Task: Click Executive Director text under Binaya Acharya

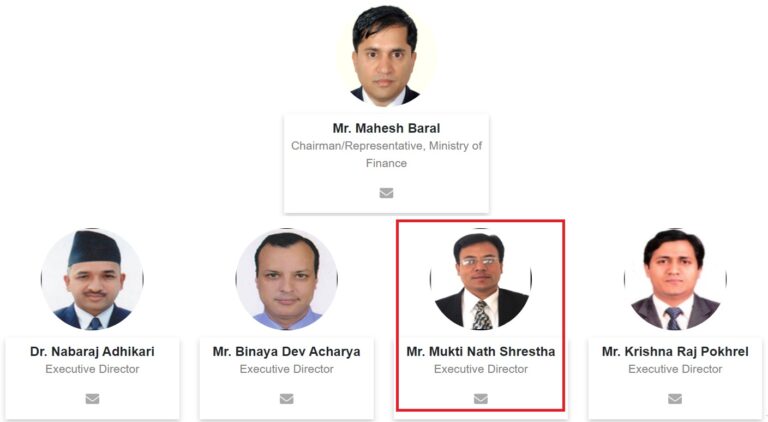Action: 287,369
